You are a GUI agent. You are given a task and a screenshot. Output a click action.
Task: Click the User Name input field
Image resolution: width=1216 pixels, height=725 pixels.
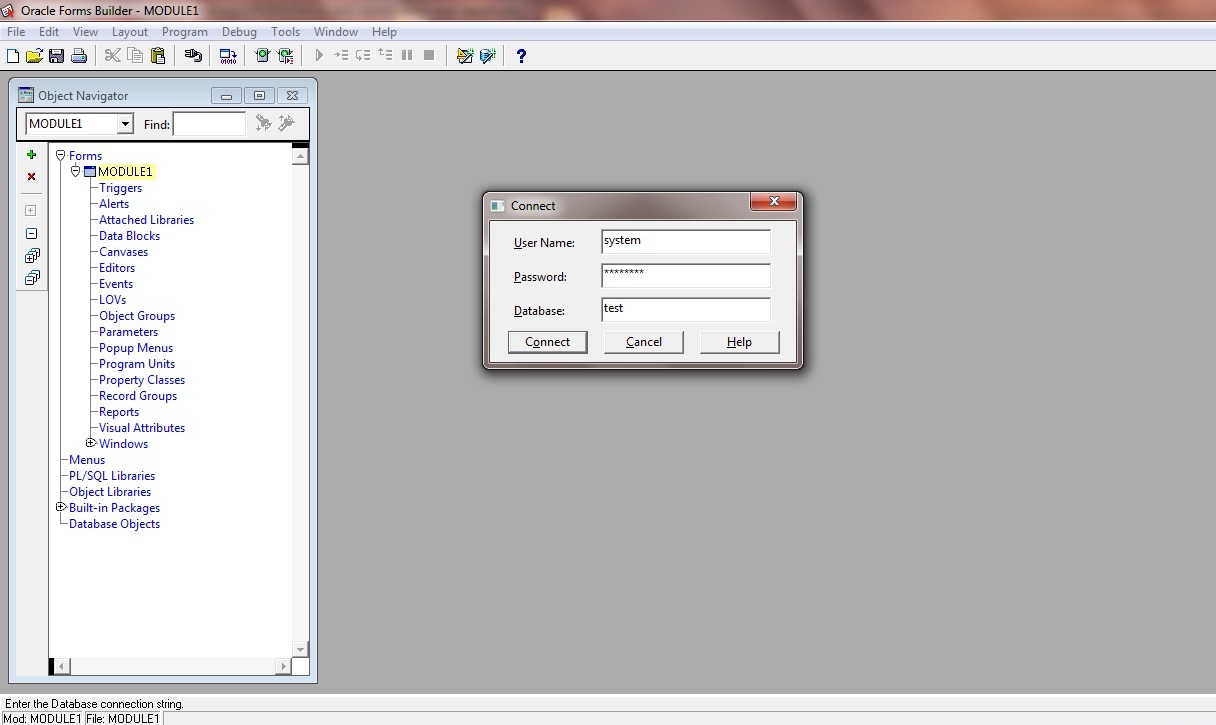click(686, 242)
